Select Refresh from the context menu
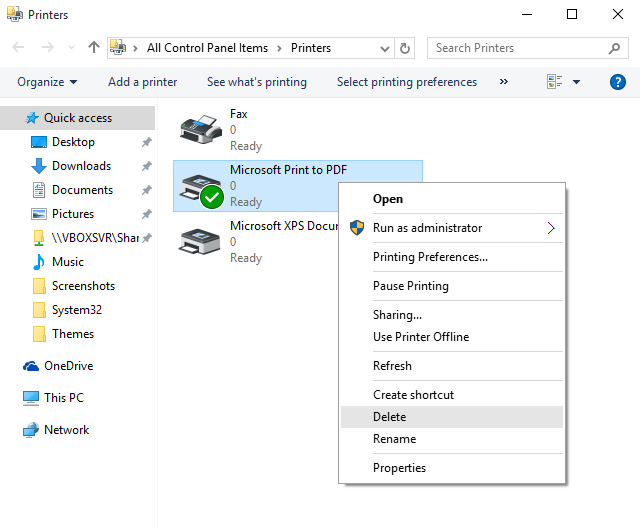Image resolution: width=640 pixels, height=528 pixels. [x=452, y=366]
